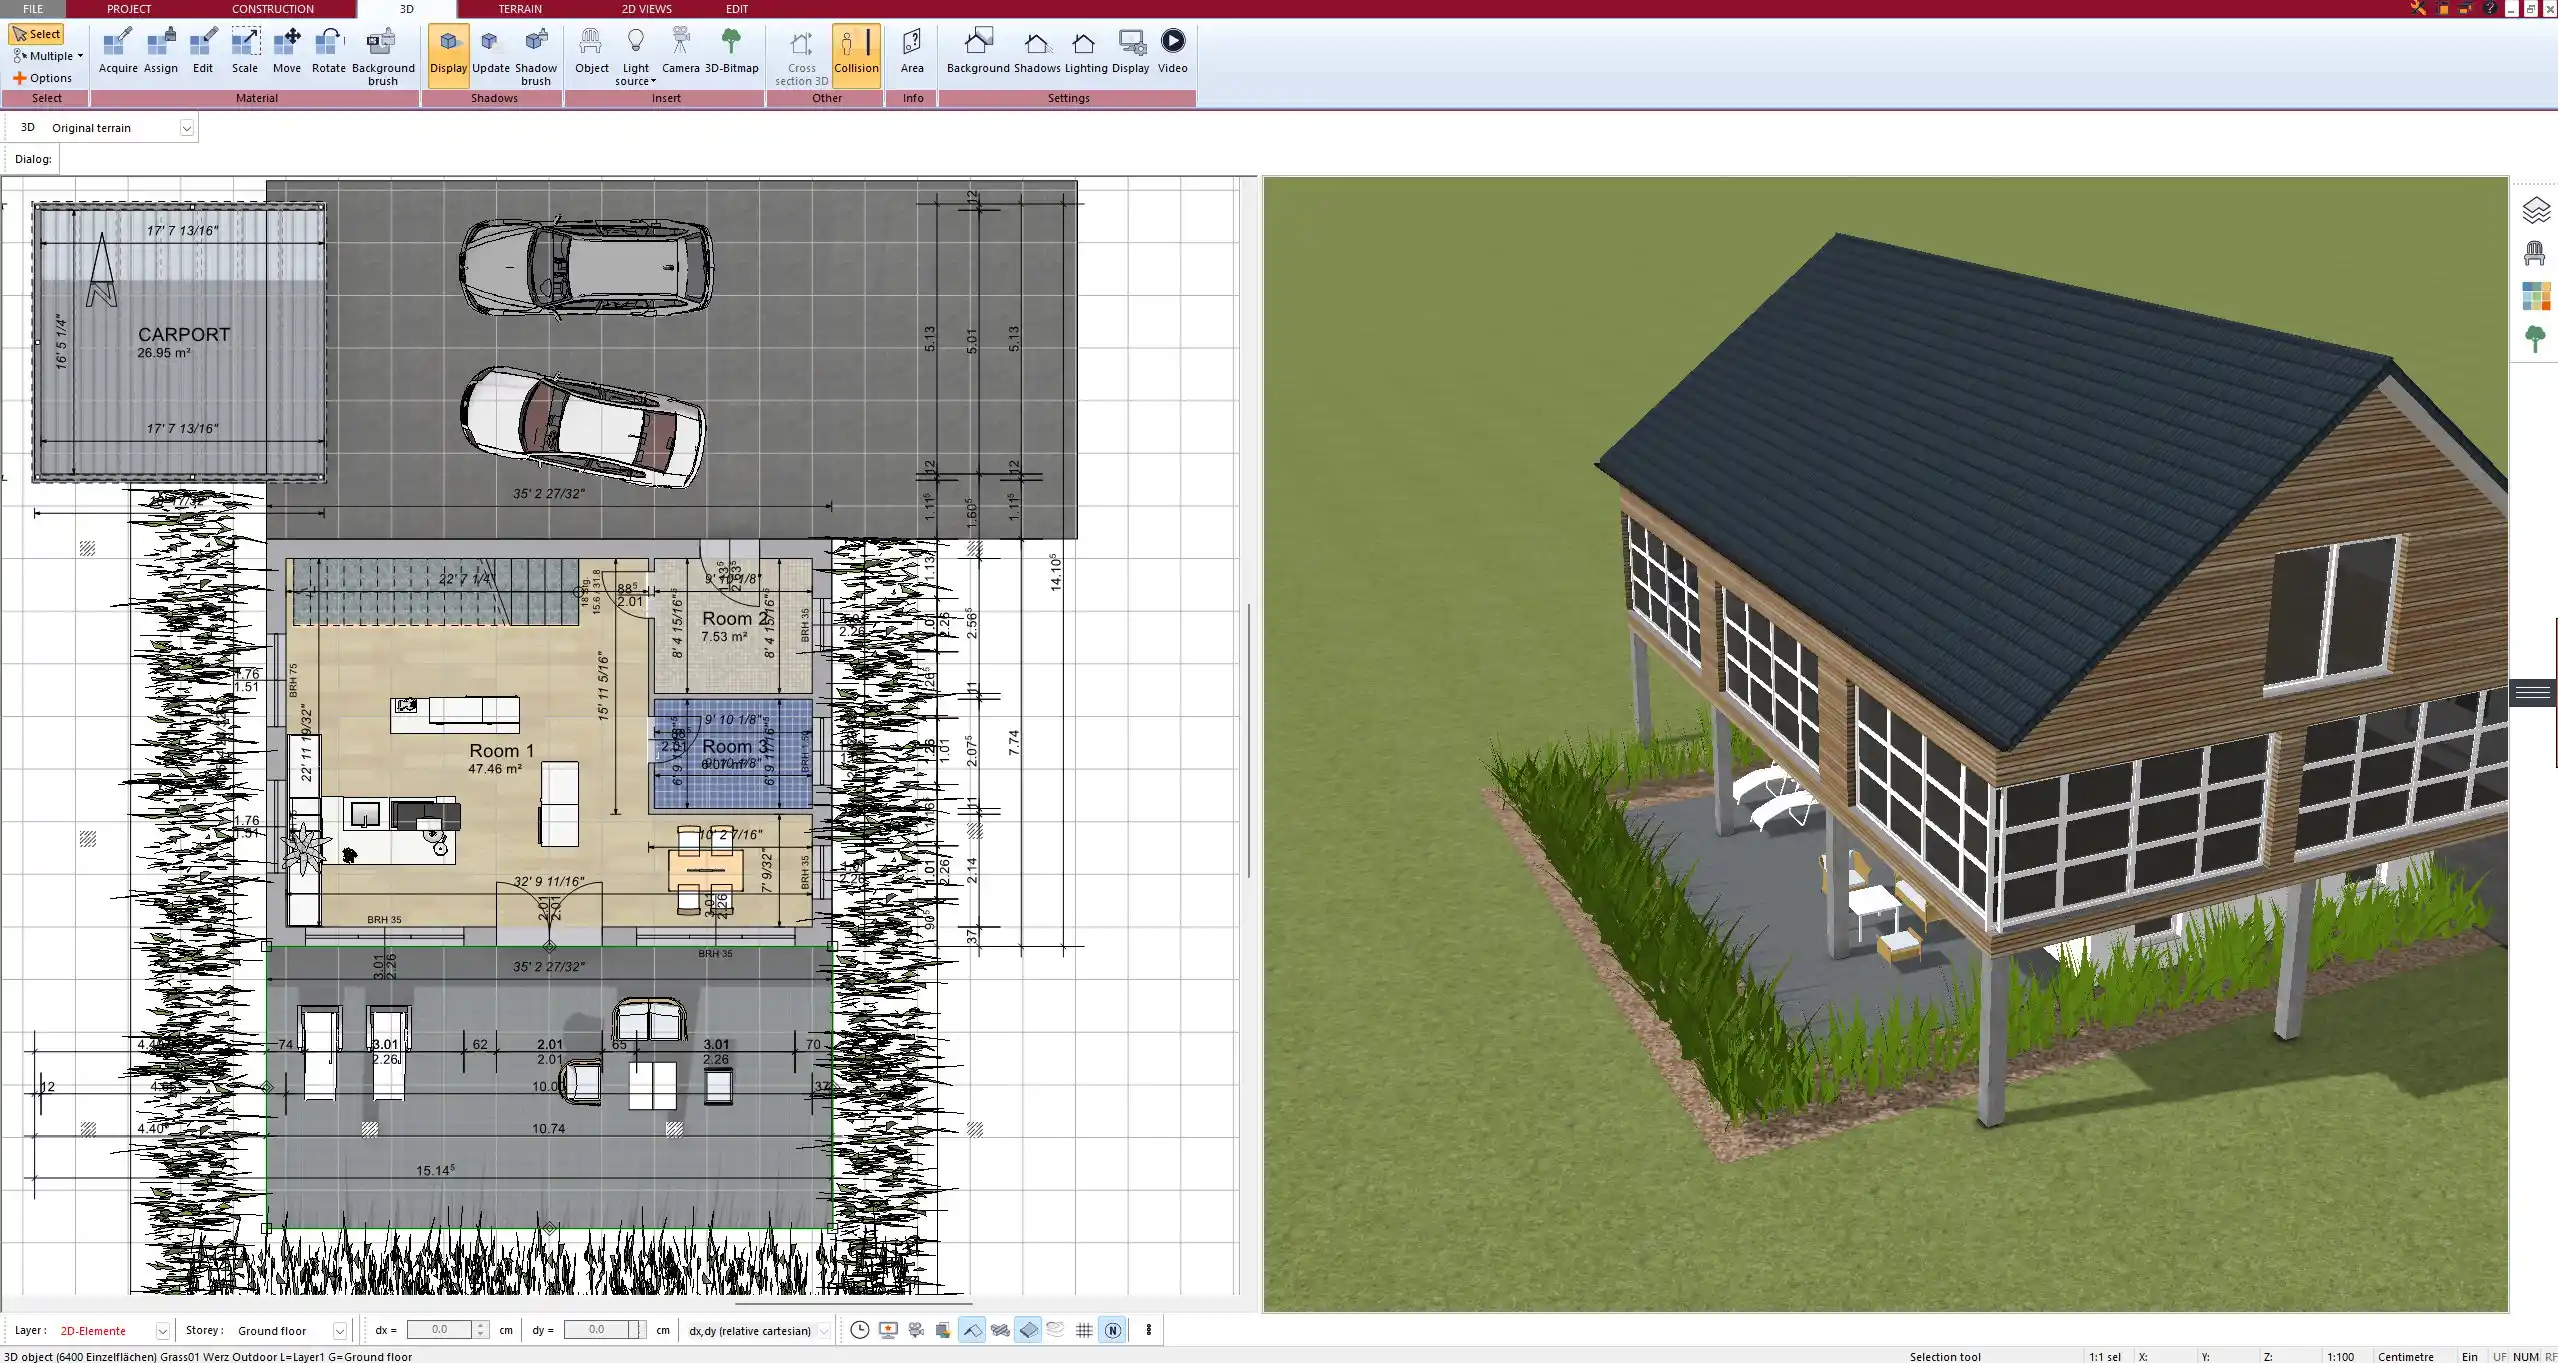Viewport: 2558px width, 1363px height.
Task: Click the layers stack sidebar icon
Action: coord(2535,210)
